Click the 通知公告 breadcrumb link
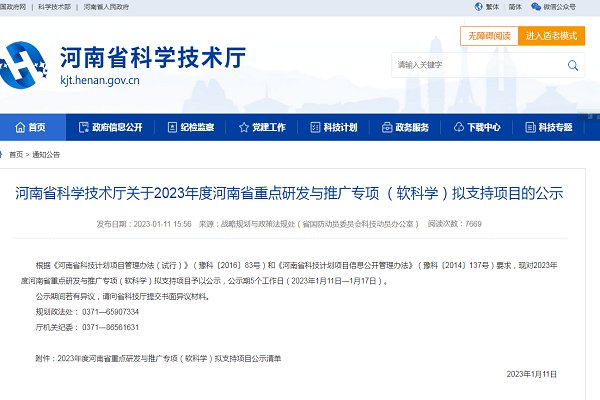Screen dimensions: 600x400 pos(46,155)
